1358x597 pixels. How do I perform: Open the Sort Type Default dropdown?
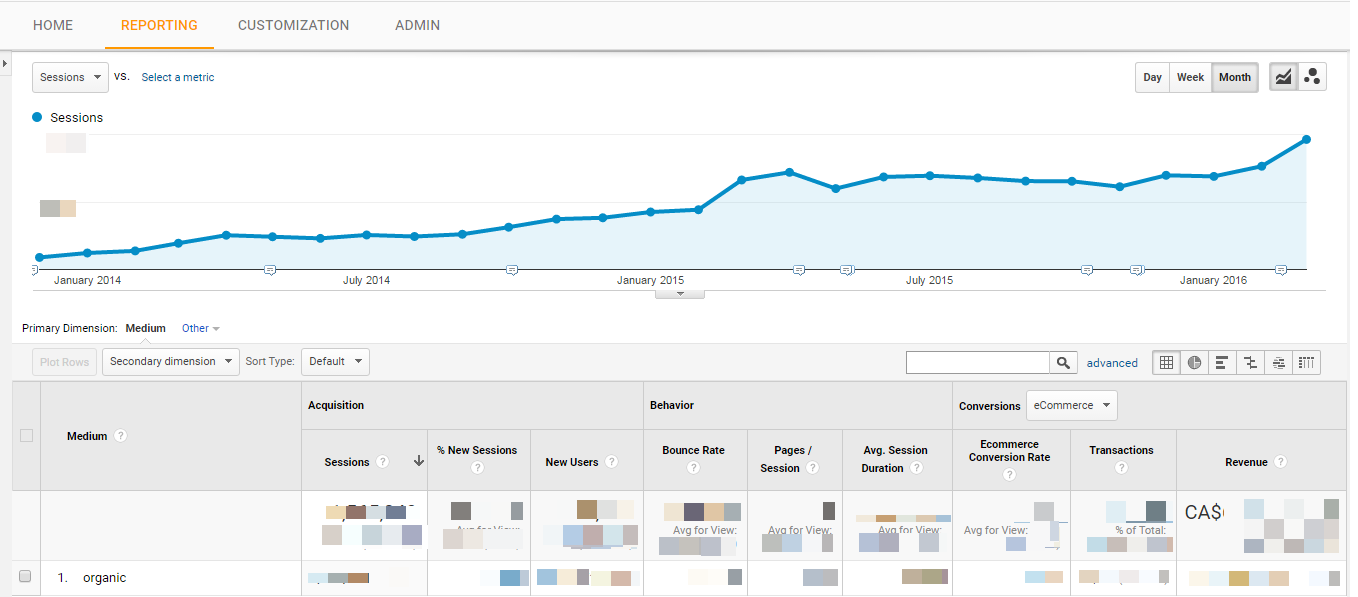pyautogui.click(x=335, y=362)
